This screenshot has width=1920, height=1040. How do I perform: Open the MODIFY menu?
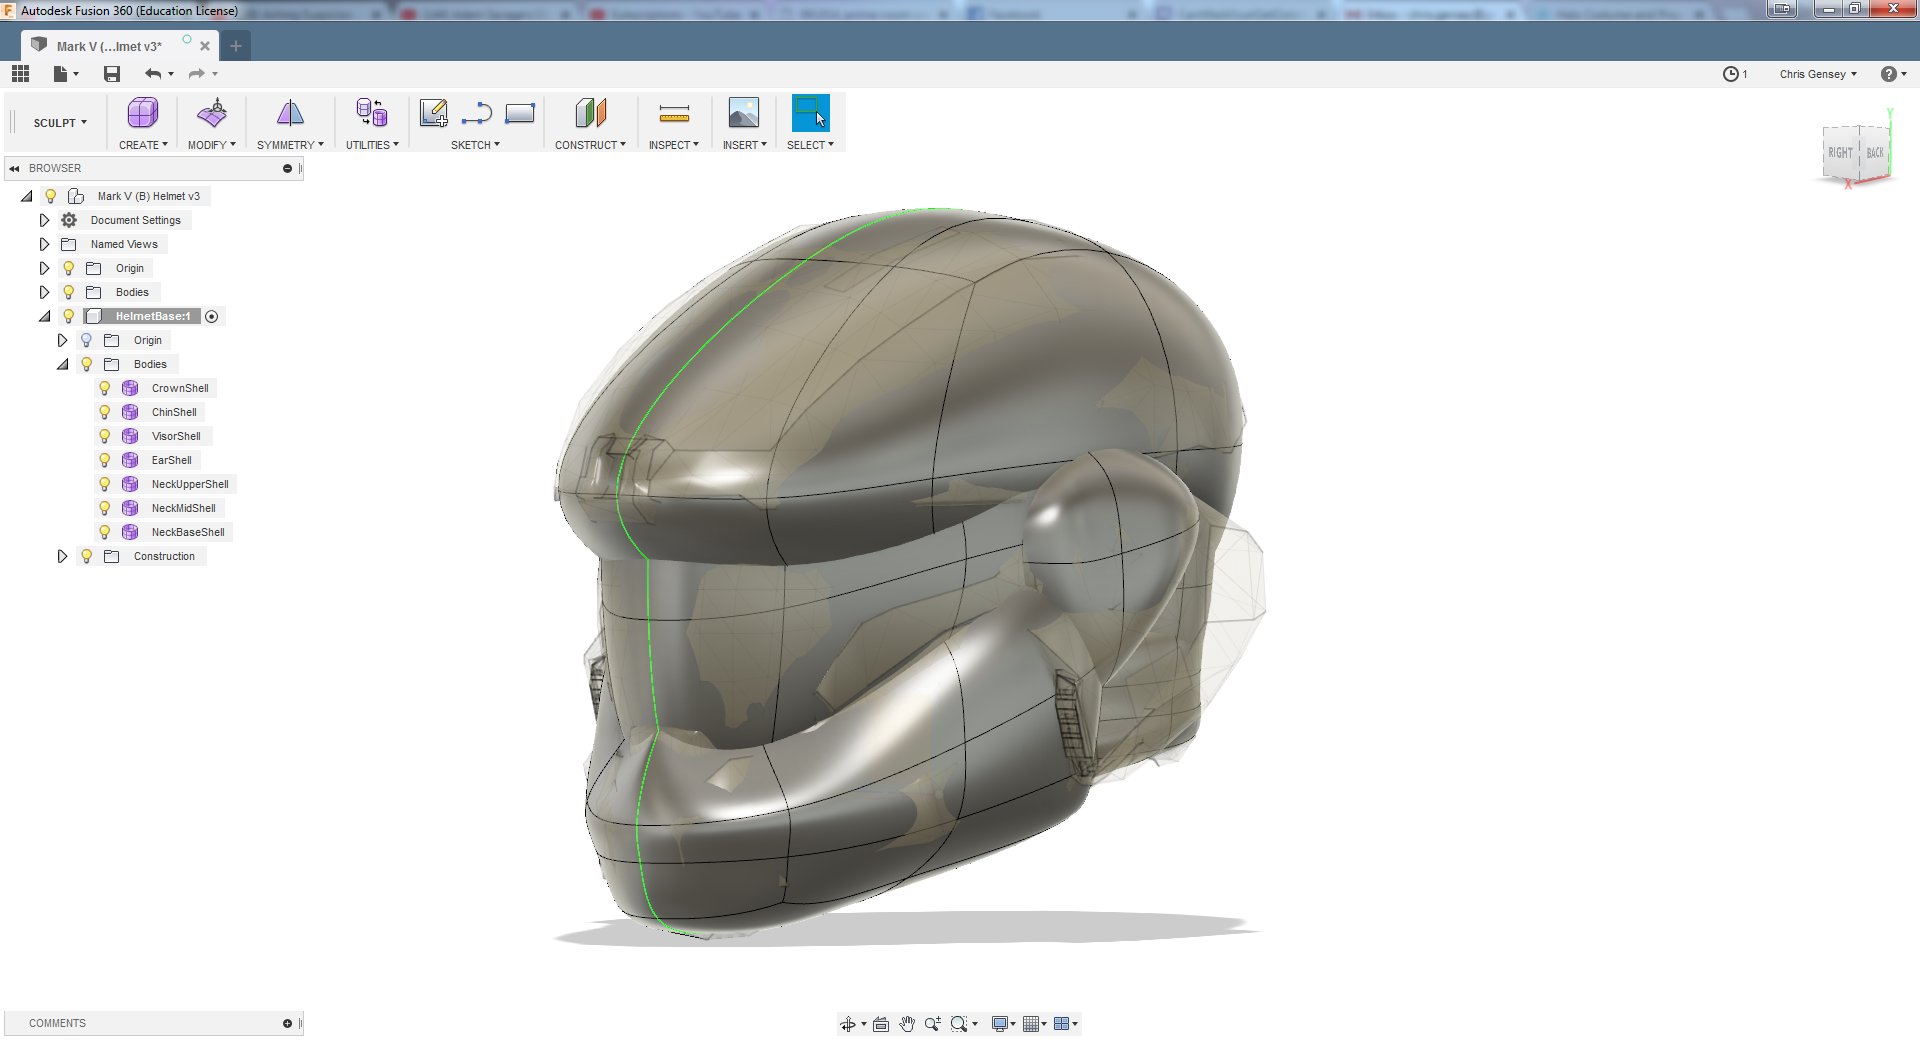coord(212,145)
